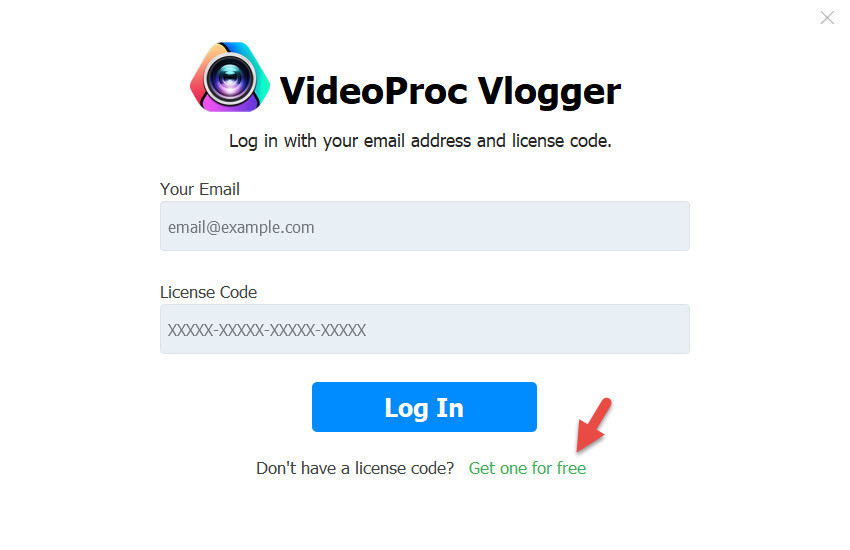Screen dimensions: 850x550
Task: Click the email@example.com placeholder text
Action: (x=241, y=227)
